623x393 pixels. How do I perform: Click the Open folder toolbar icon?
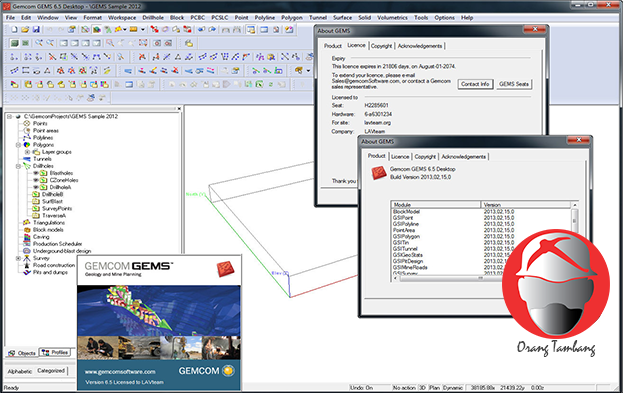tap(25, 29)
